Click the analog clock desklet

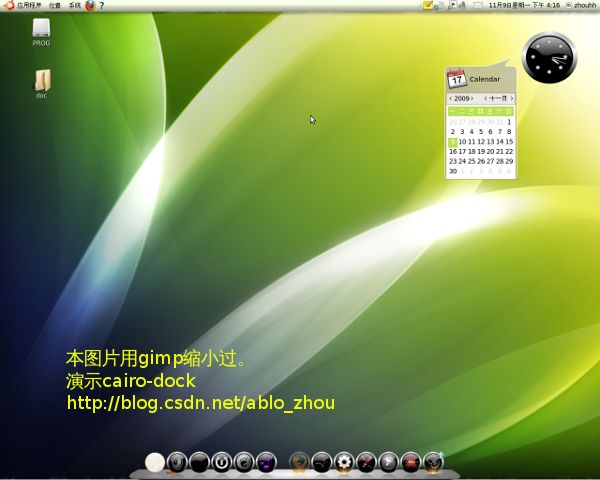(549, 58)
